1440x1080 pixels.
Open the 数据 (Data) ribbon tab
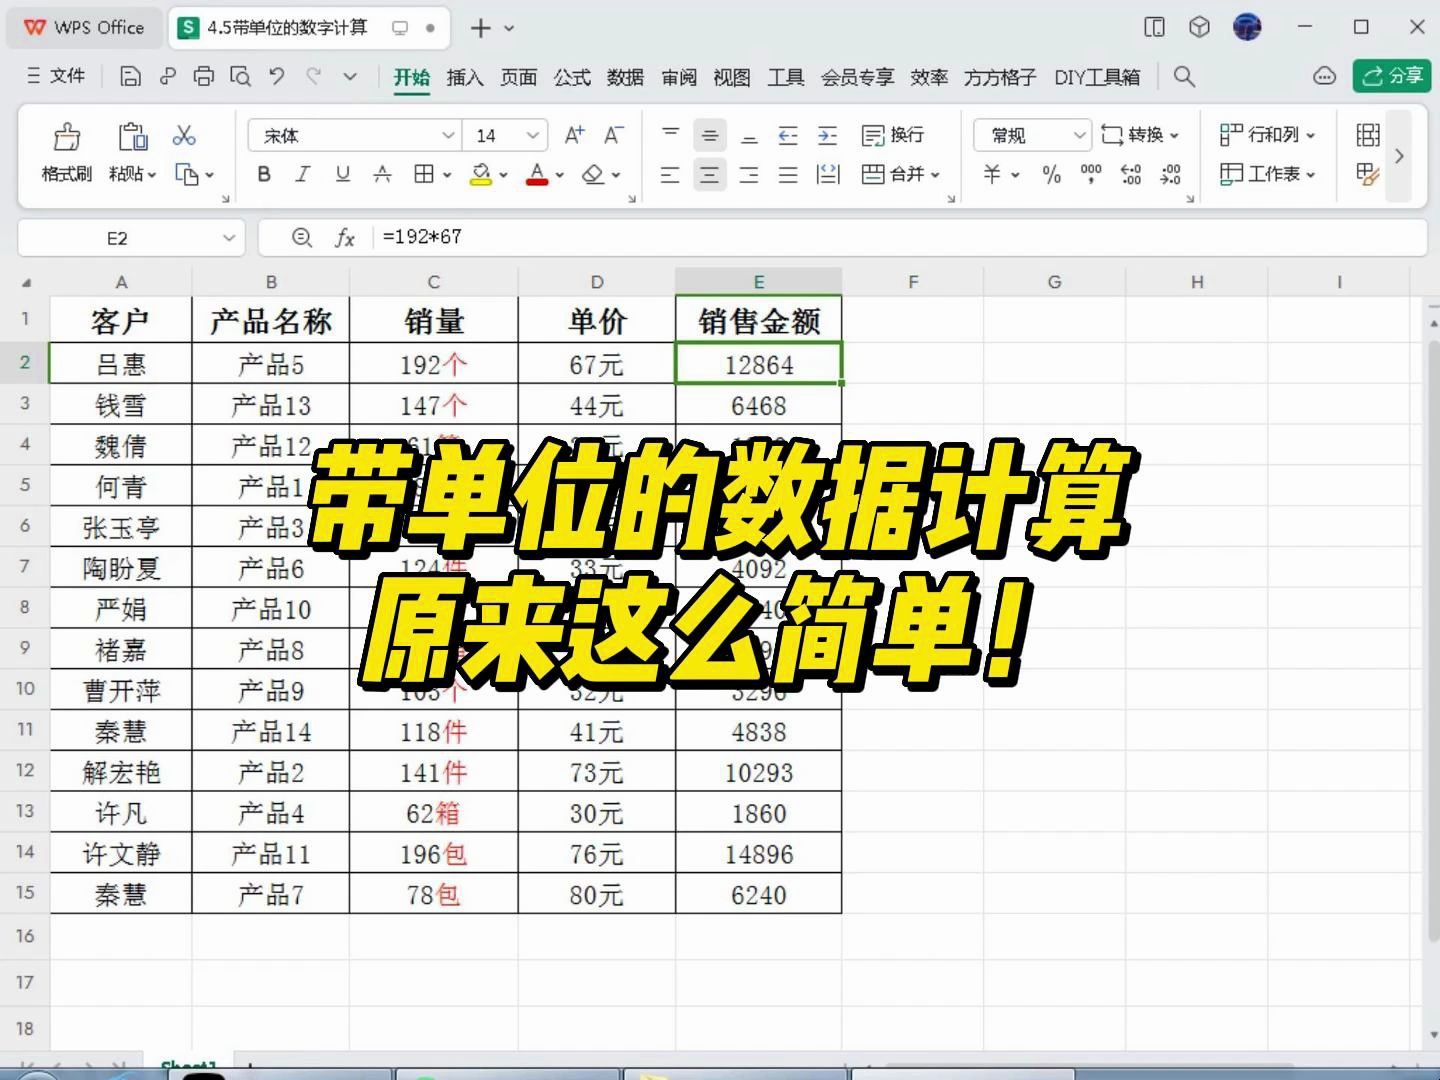(625, 77)
